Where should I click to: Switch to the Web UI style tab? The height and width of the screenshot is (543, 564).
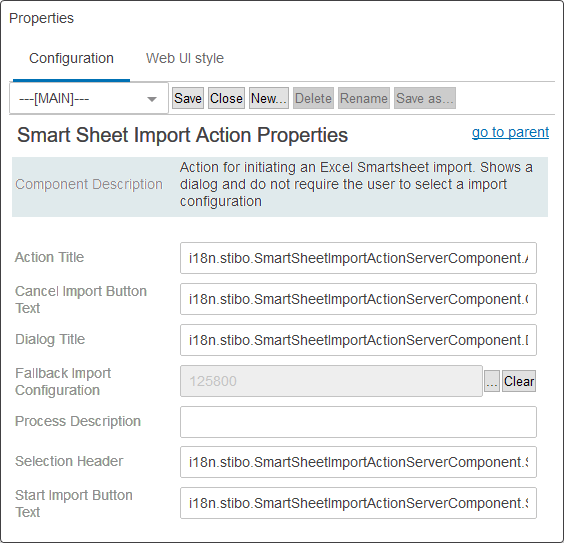pos(185,58)
